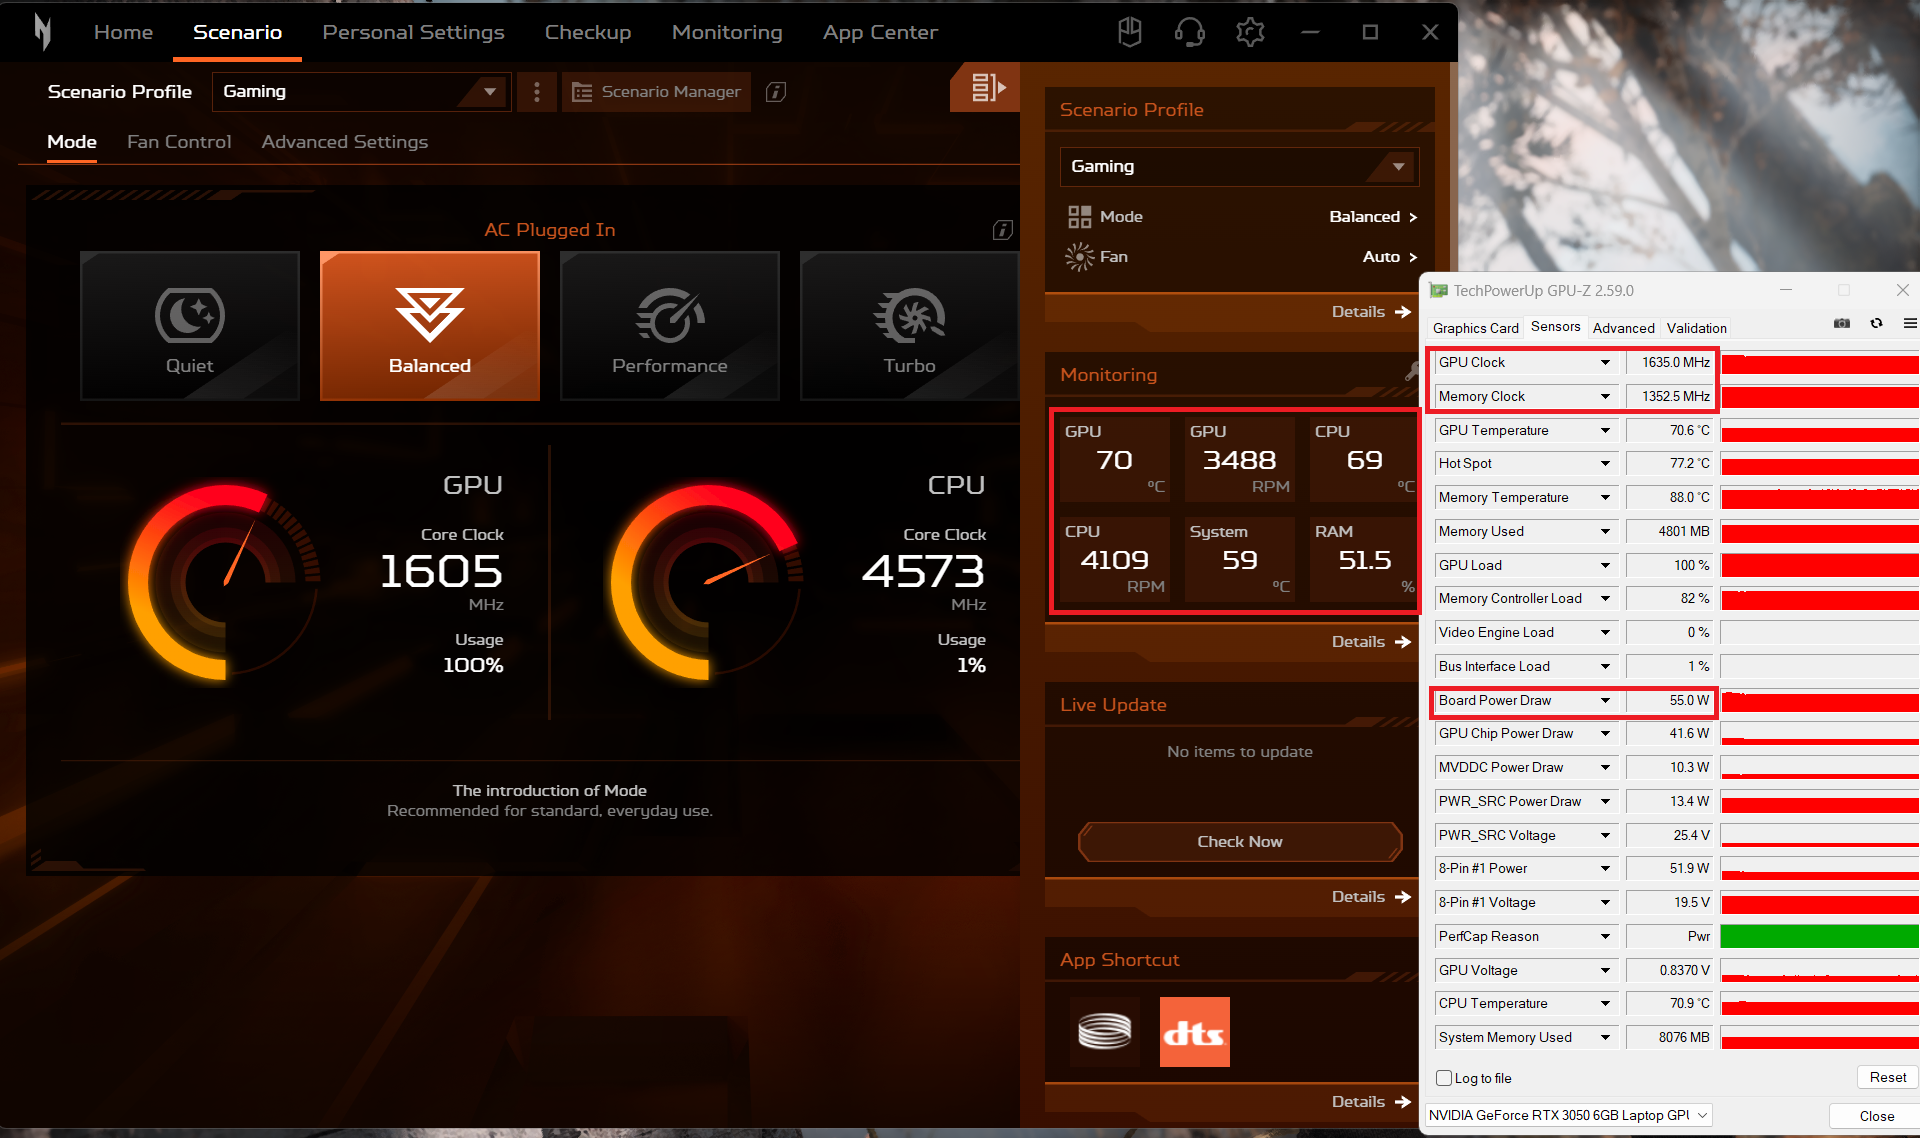Open the three-dot scenario options menu
This screenshot has width=1920, height=1138.
coord(537,92)
